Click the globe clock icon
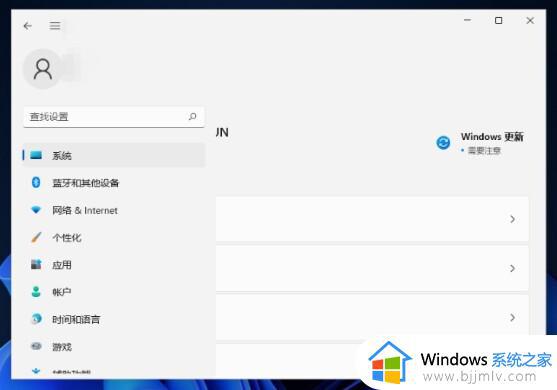The image size is (557, 390). [36, 319]
